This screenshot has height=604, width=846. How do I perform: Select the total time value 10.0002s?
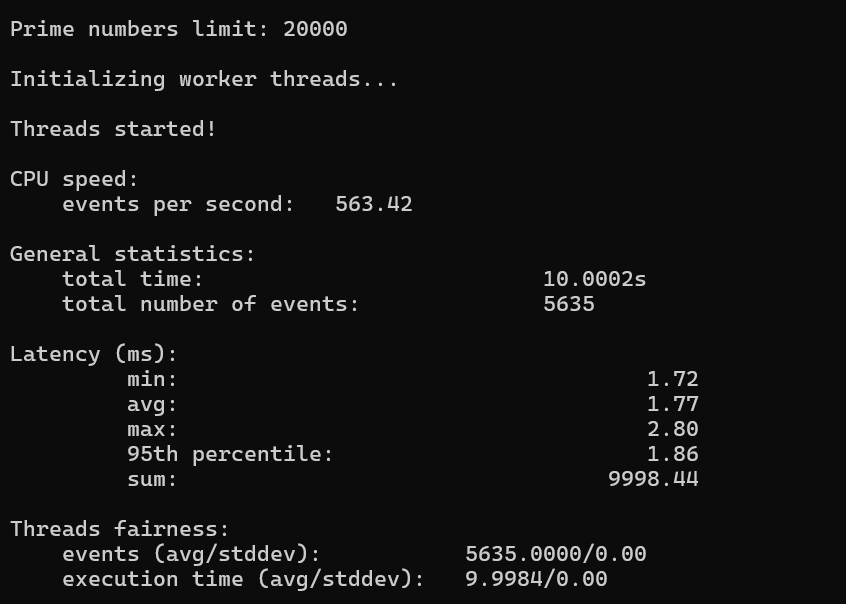pyautogui.click(x=595, y=279)
